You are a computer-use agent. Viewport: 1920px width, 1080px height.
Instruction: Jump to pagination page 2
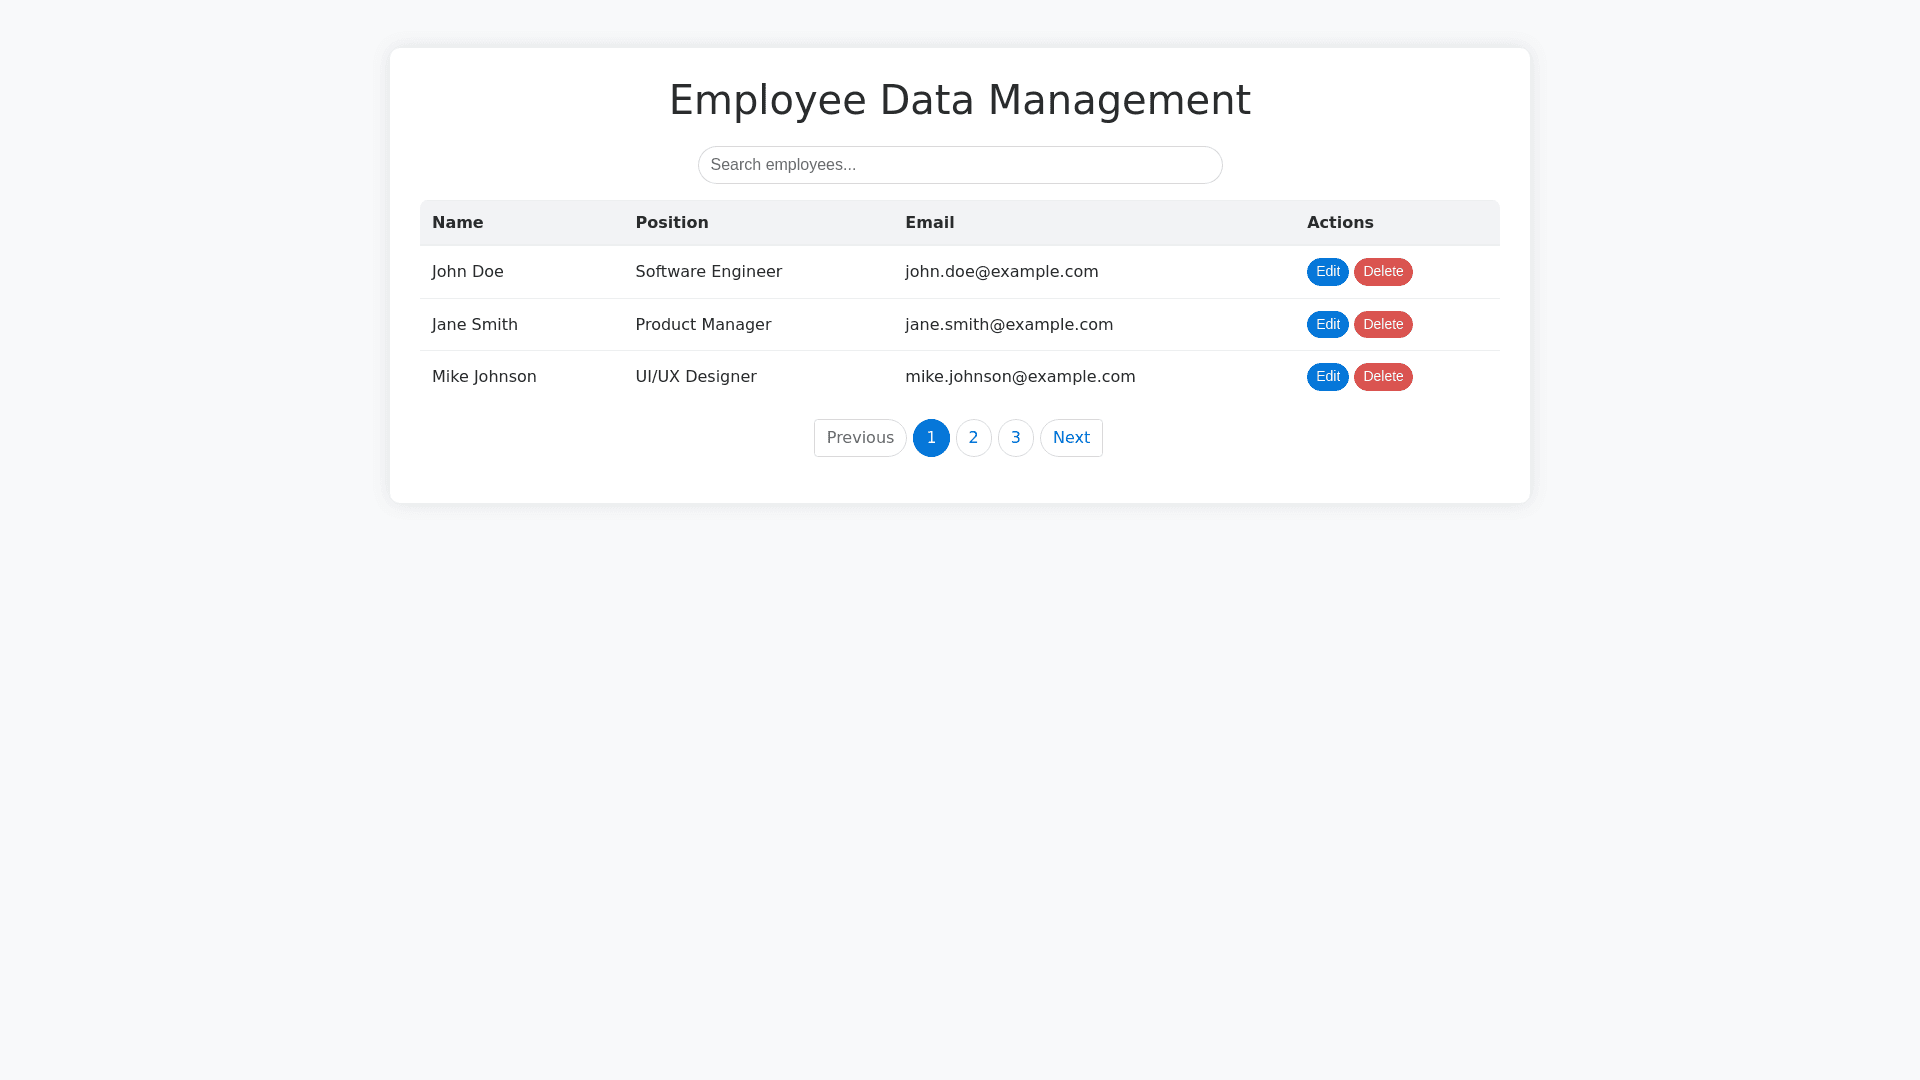click(x=973, y=438)
